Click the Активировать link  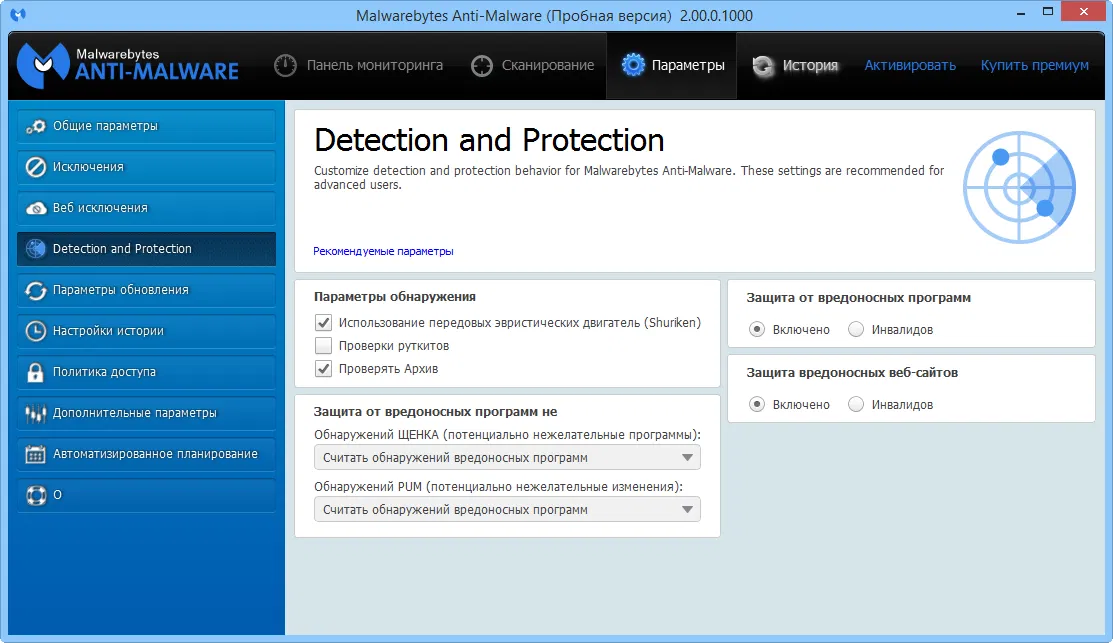click(910, 65)
